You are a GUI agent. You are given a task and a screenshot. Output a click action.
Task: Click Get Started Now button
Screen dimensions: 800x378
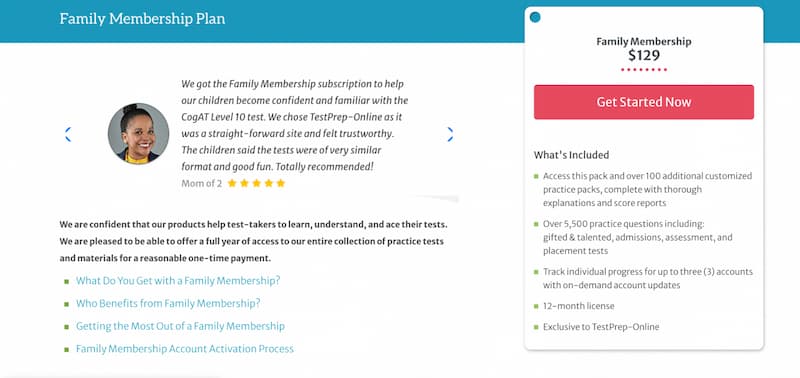point(644,102)
